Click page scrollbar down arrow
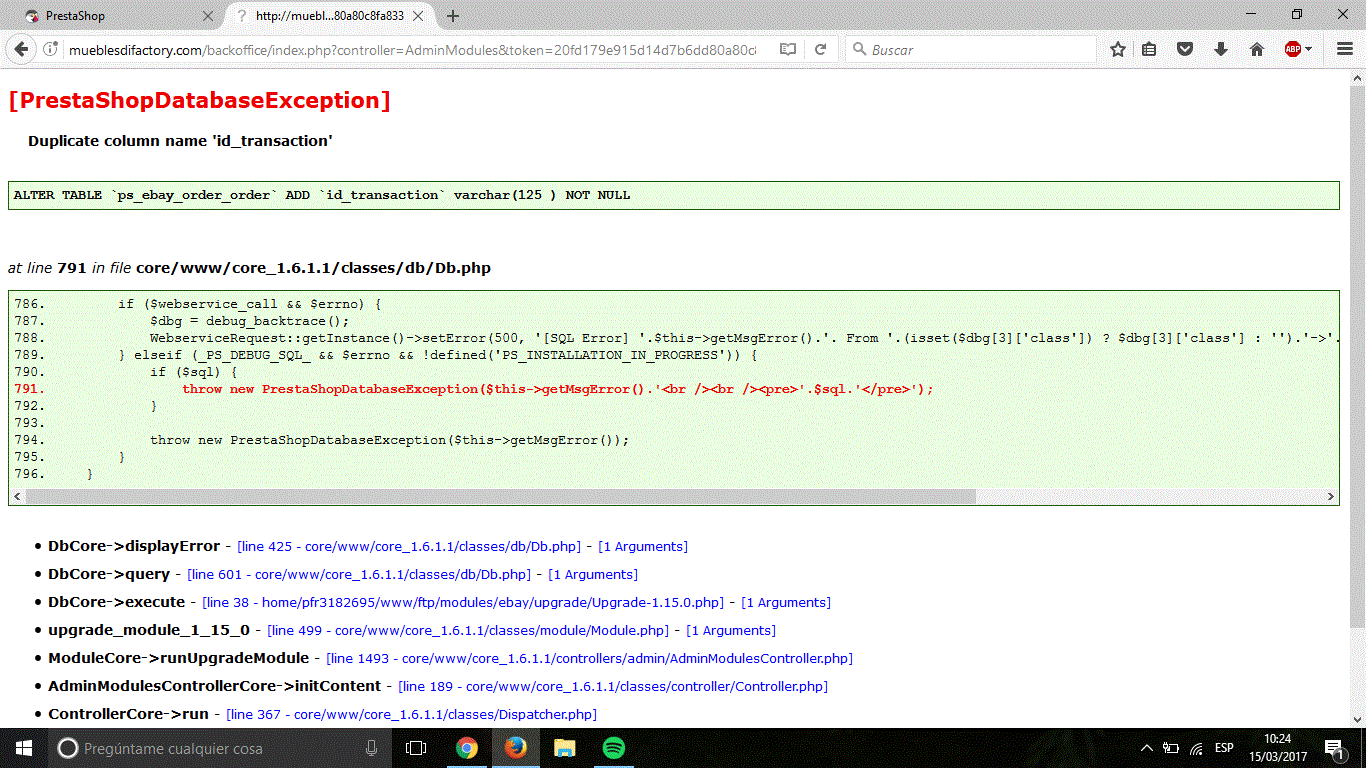Screen dimensions: 1366x768 (x=1357, y=719)
